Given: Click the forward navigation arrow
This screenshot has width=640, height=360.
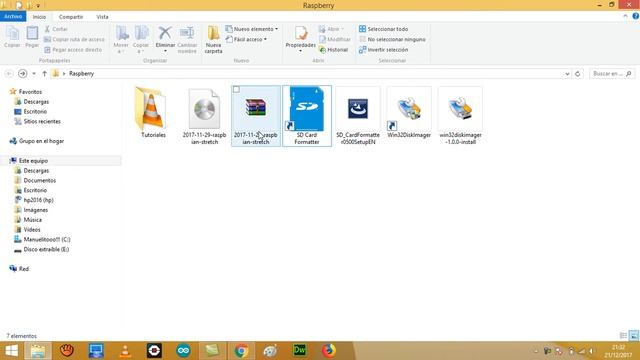Looking at the screenshot, I should (x=22, y=73).
